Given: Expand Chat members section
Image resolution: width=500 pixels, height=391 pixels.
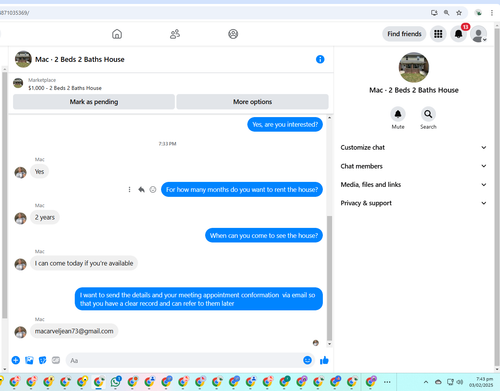Looking at the screenshot, I should point(413,166).
